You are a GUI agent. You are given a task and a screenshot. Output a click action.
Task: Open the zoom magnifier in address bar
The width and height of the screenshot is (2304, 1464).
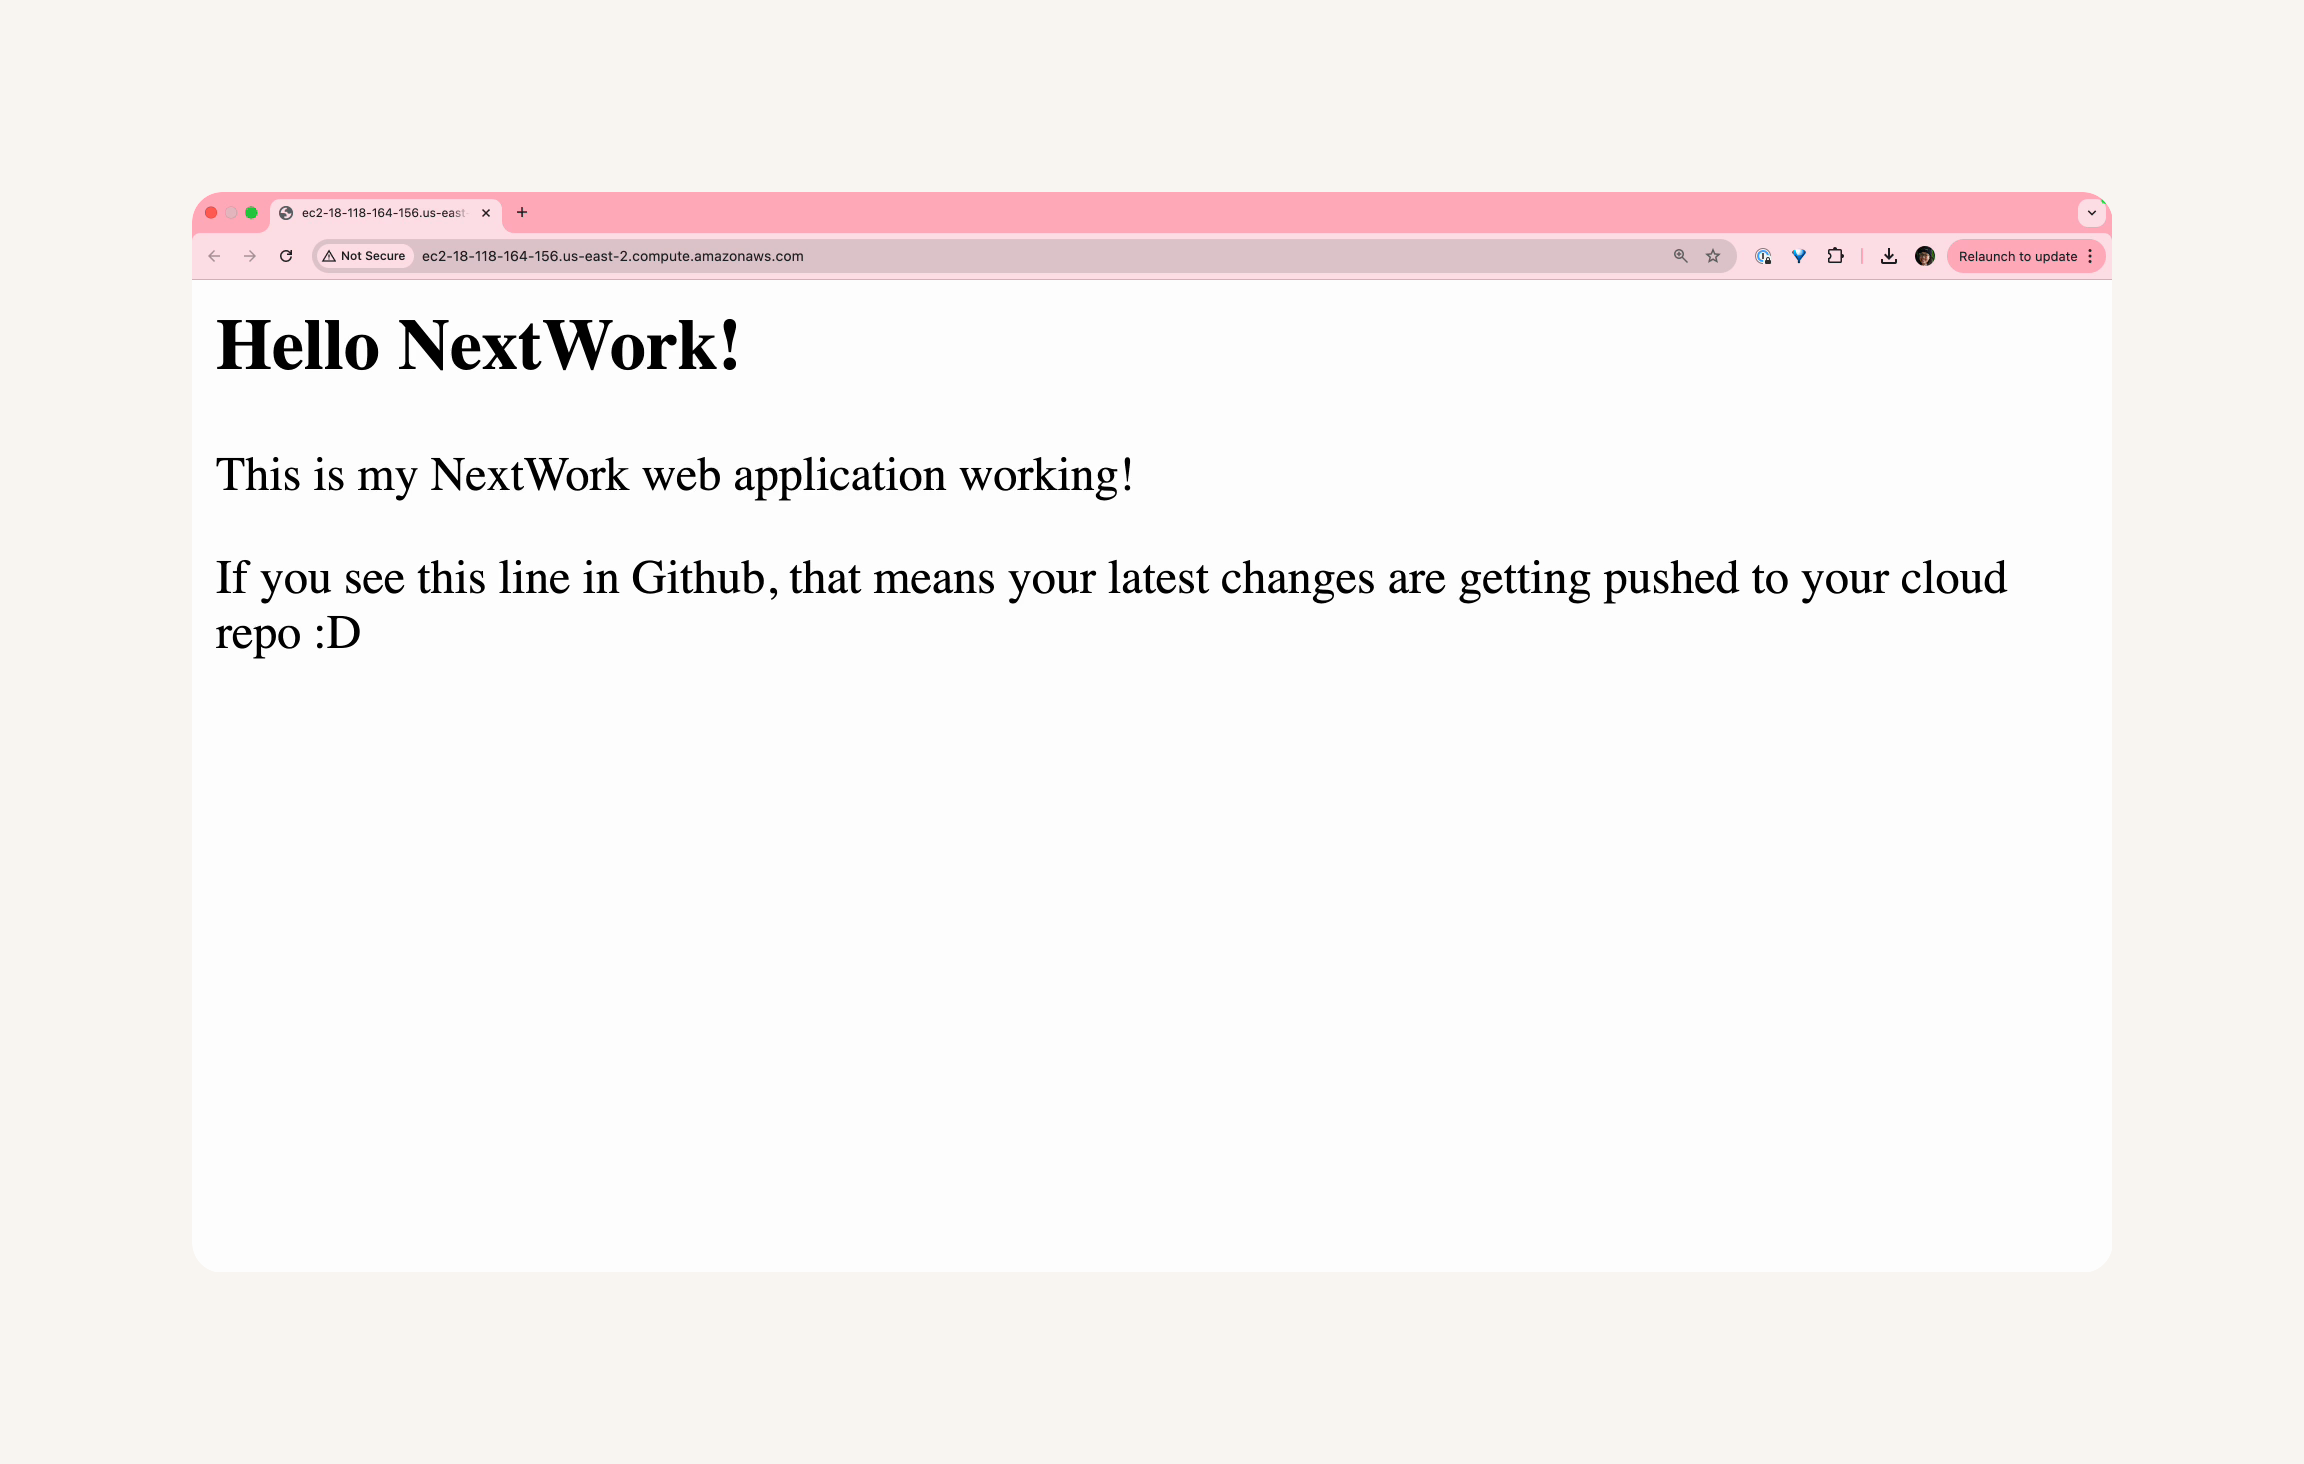[1680, 256]
